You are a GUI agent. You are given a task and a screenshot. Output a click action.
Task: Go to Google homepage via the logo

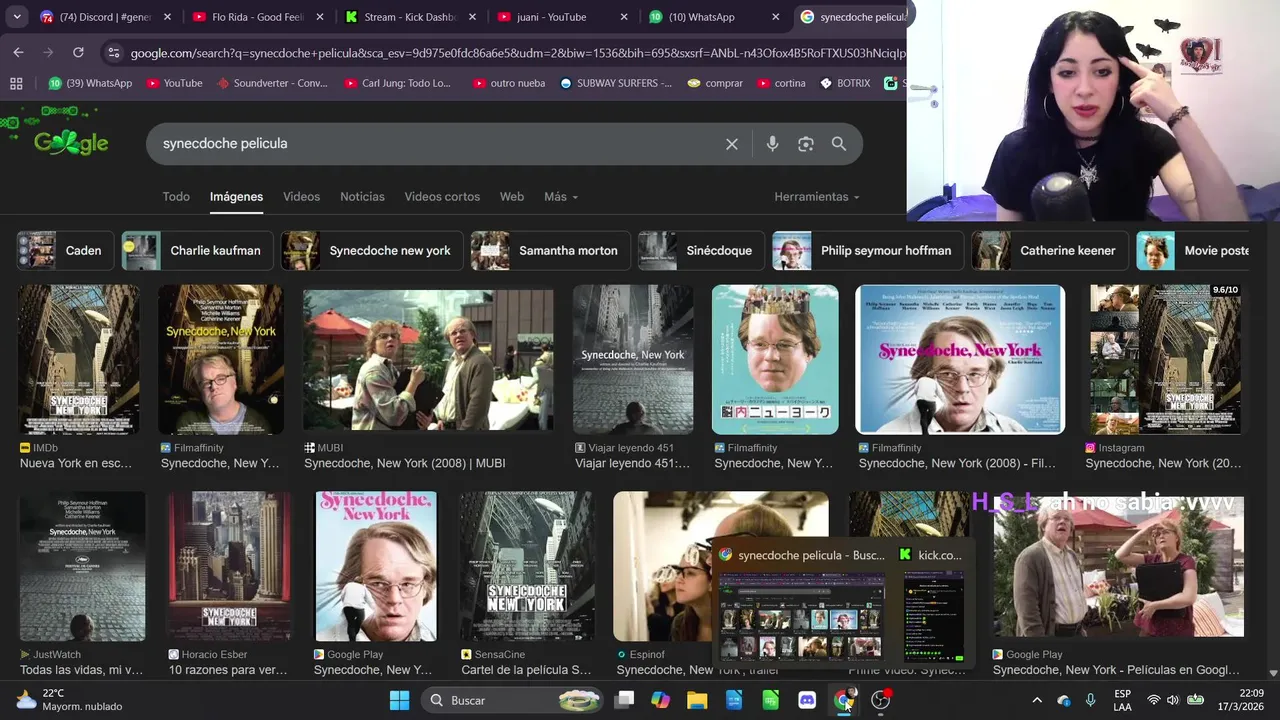coord(70,143)
